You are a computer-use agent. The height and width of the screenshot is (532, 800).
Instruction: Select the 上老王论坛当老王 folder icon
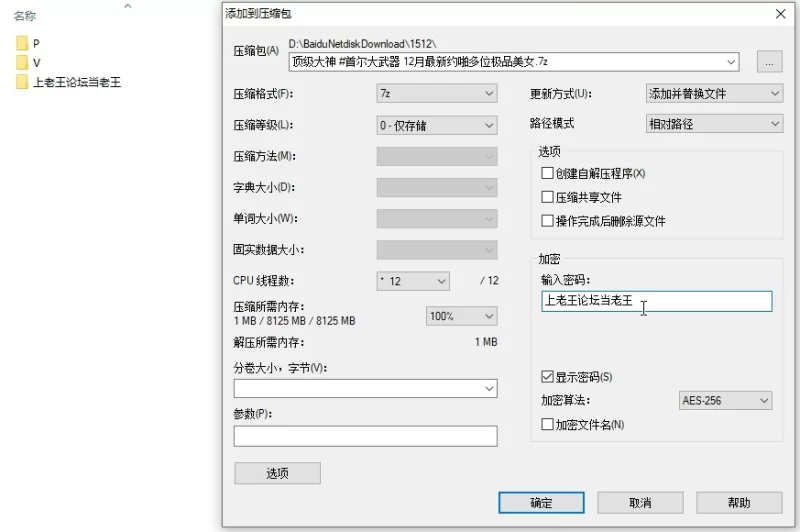click(x=22, y=82)
